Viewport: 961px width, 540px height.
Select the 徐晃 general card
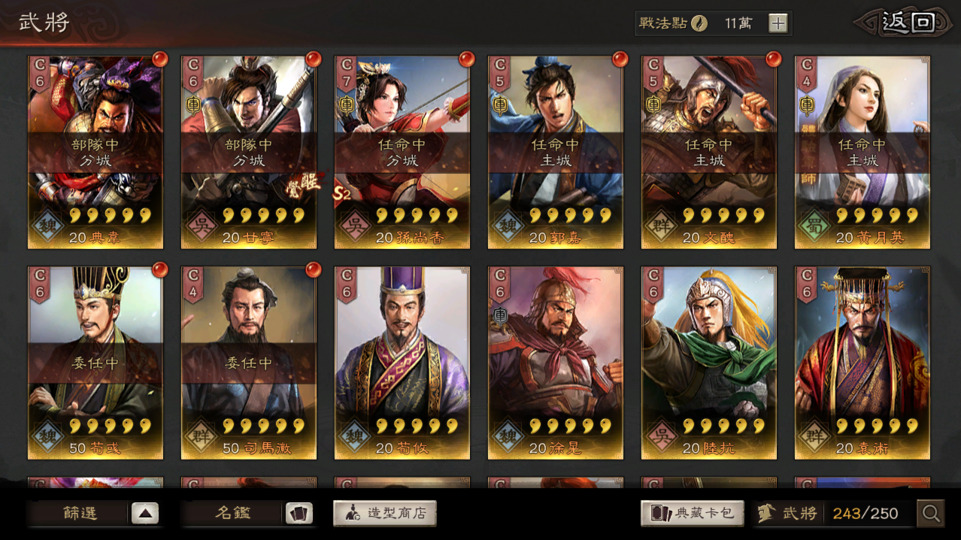point(555,363)
